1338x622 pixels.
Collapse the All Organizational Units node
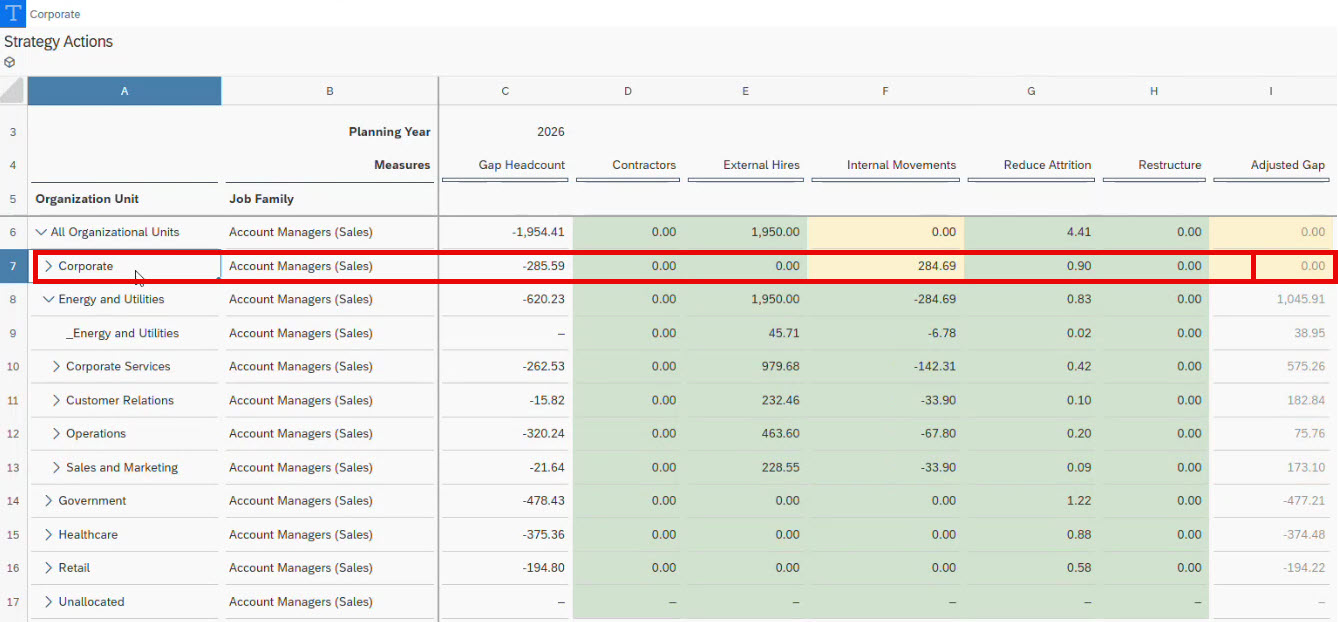[41, 232]
